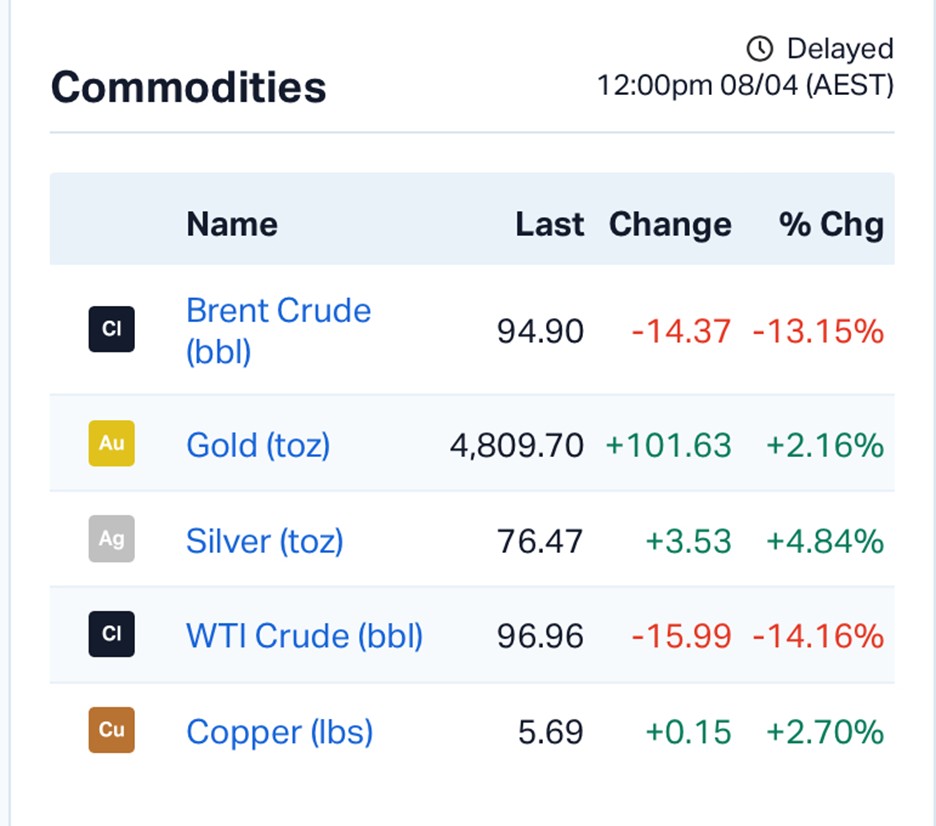Image resolution: width=936 pixels, height=826 pixels.
Task: Click the 12:00pm 08/04 (AEST) timestamp
Action: pyautogui.click(x=745, y=85)
